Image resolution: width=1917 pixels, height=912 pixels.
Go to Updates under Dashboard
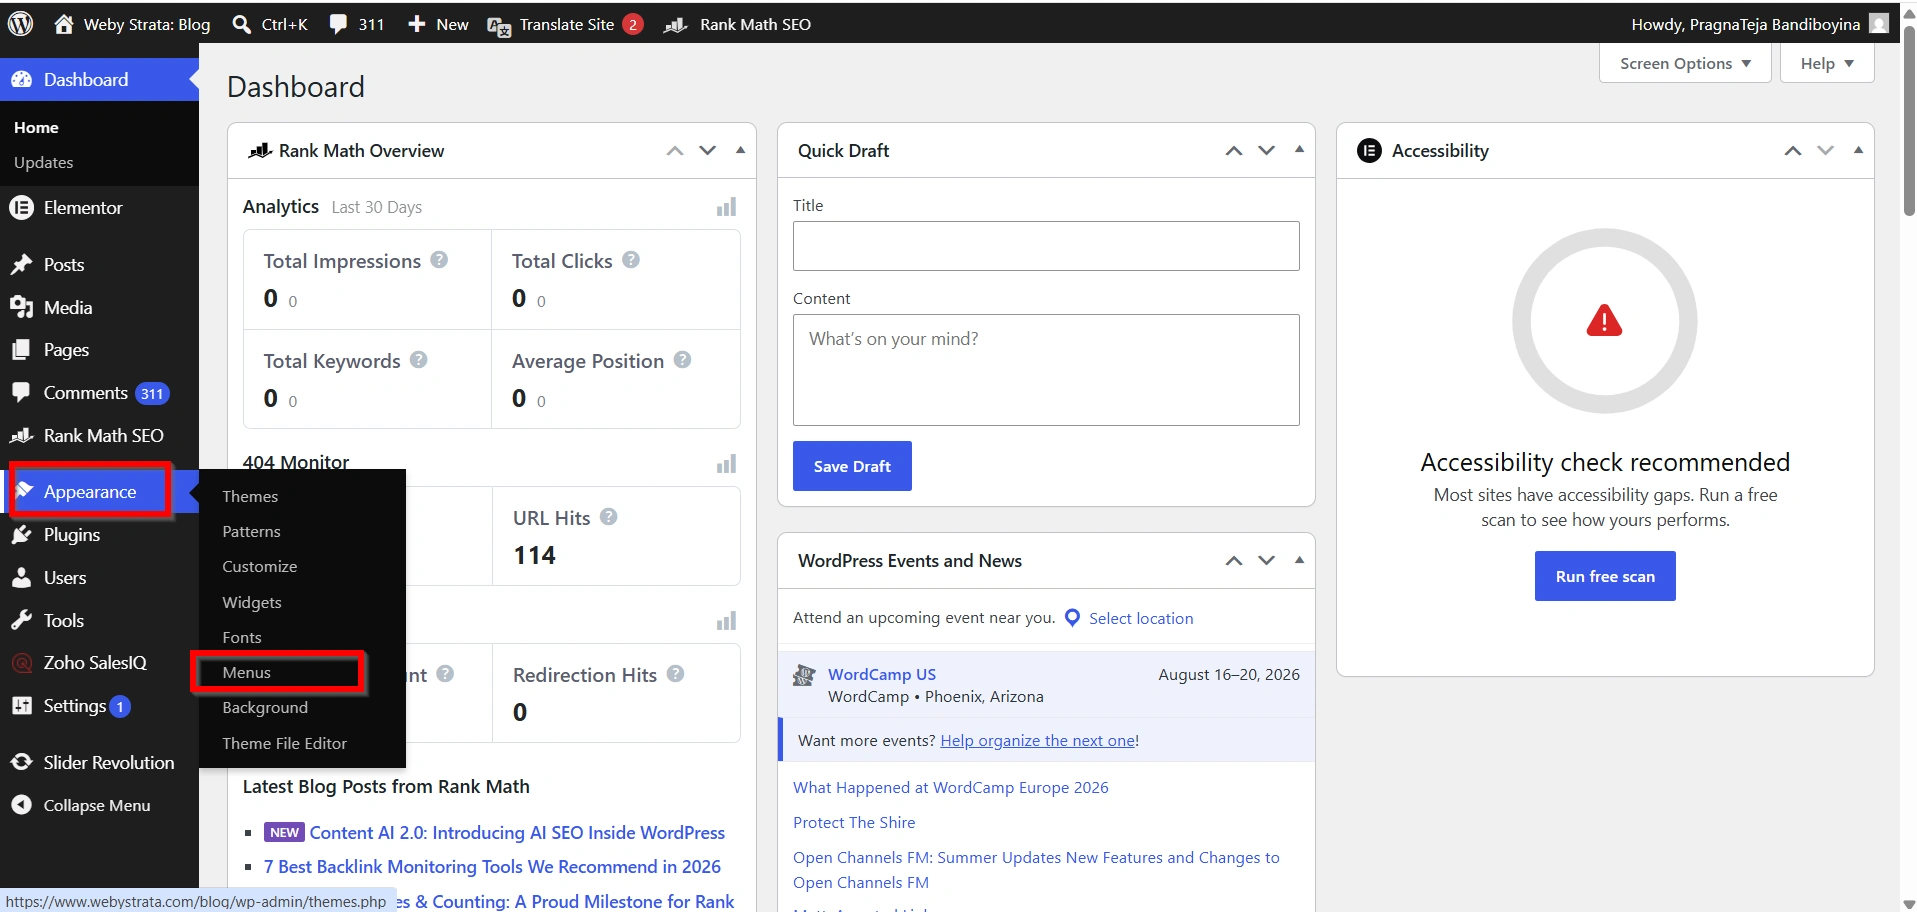pyautogui.click(x=44, y=162)
